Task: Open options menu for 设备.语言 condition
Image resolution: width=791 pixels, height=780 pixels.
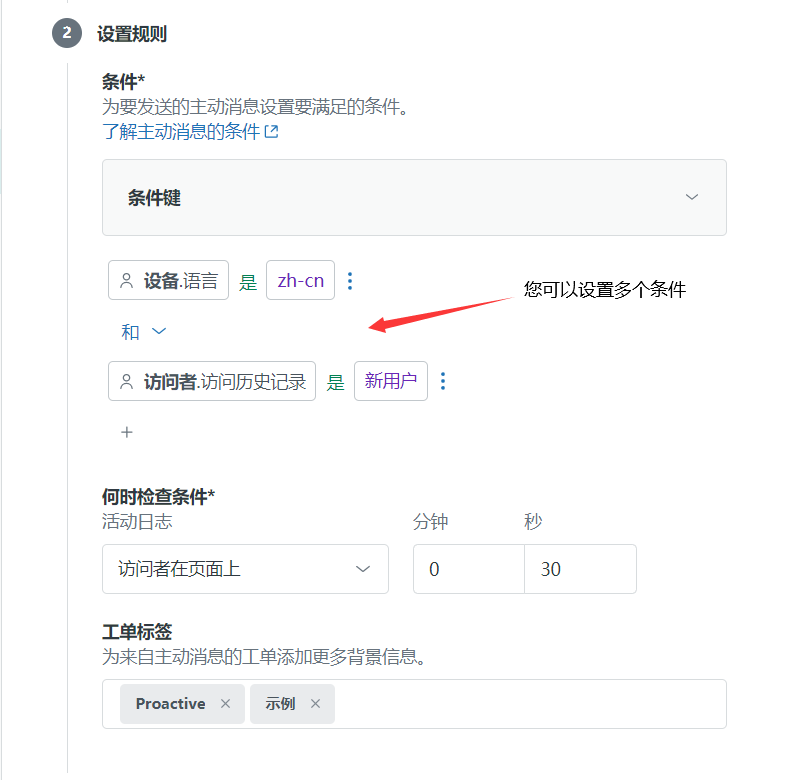Action: tap(350, 281)
